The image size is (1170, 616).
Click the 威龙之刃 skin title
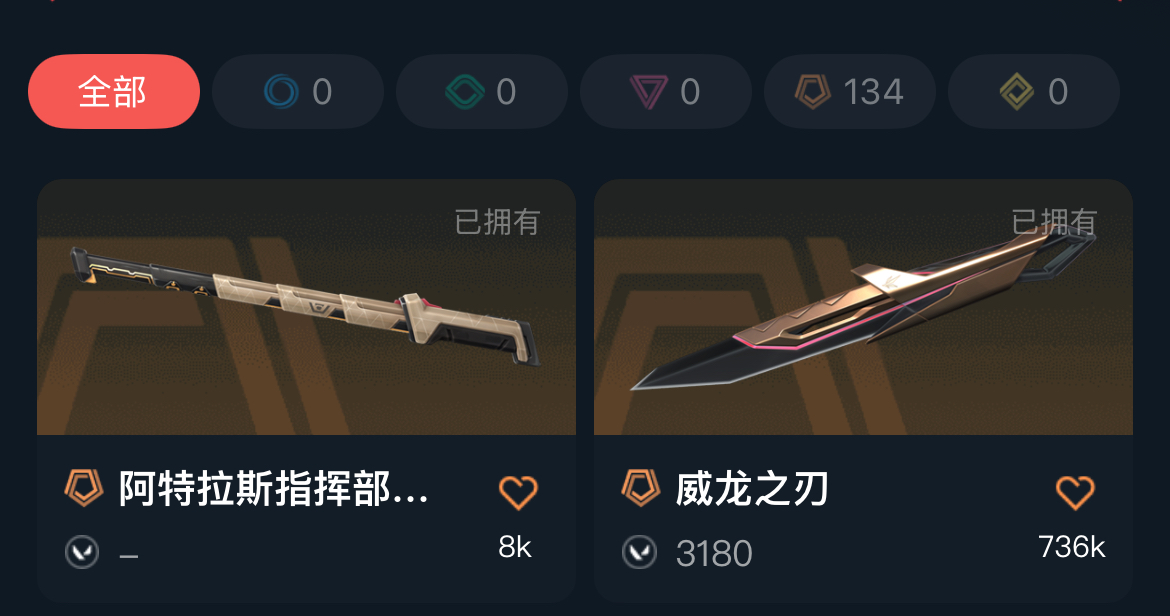tap(752, 490)
